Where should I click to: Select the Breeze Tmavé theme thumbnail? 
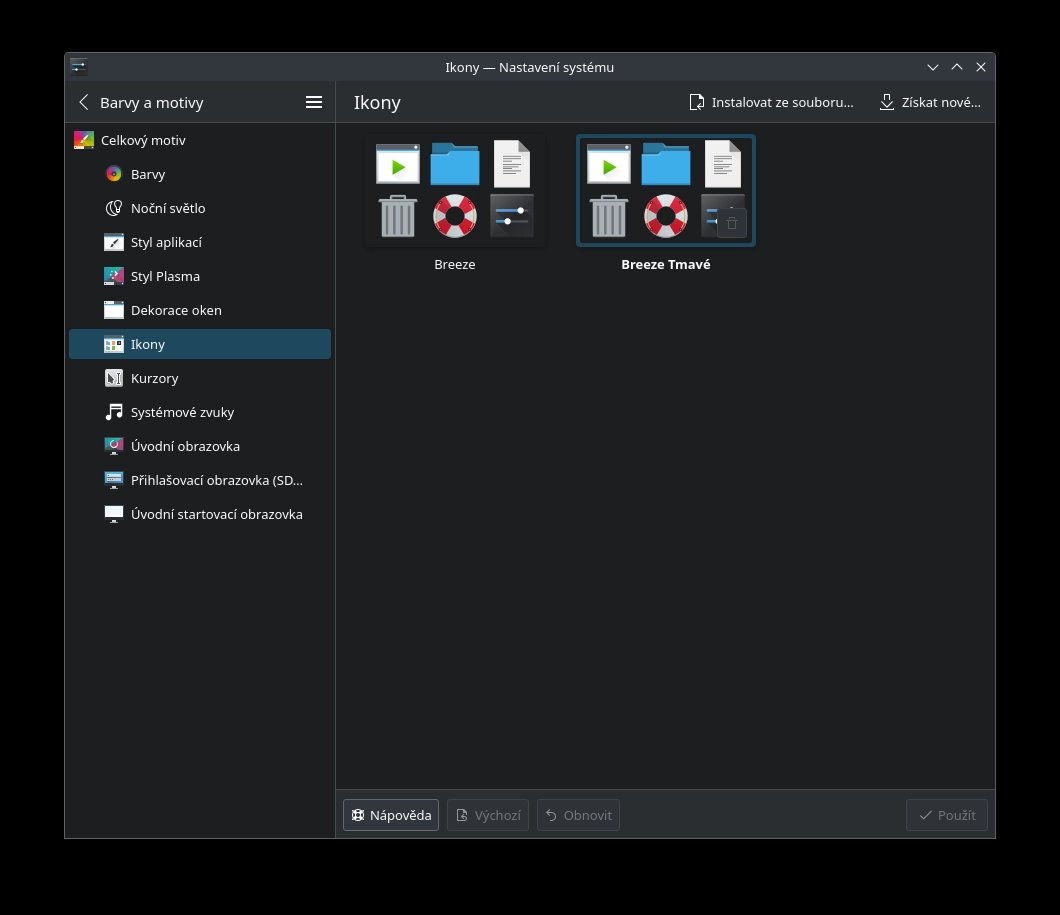[x=666, y=190]
